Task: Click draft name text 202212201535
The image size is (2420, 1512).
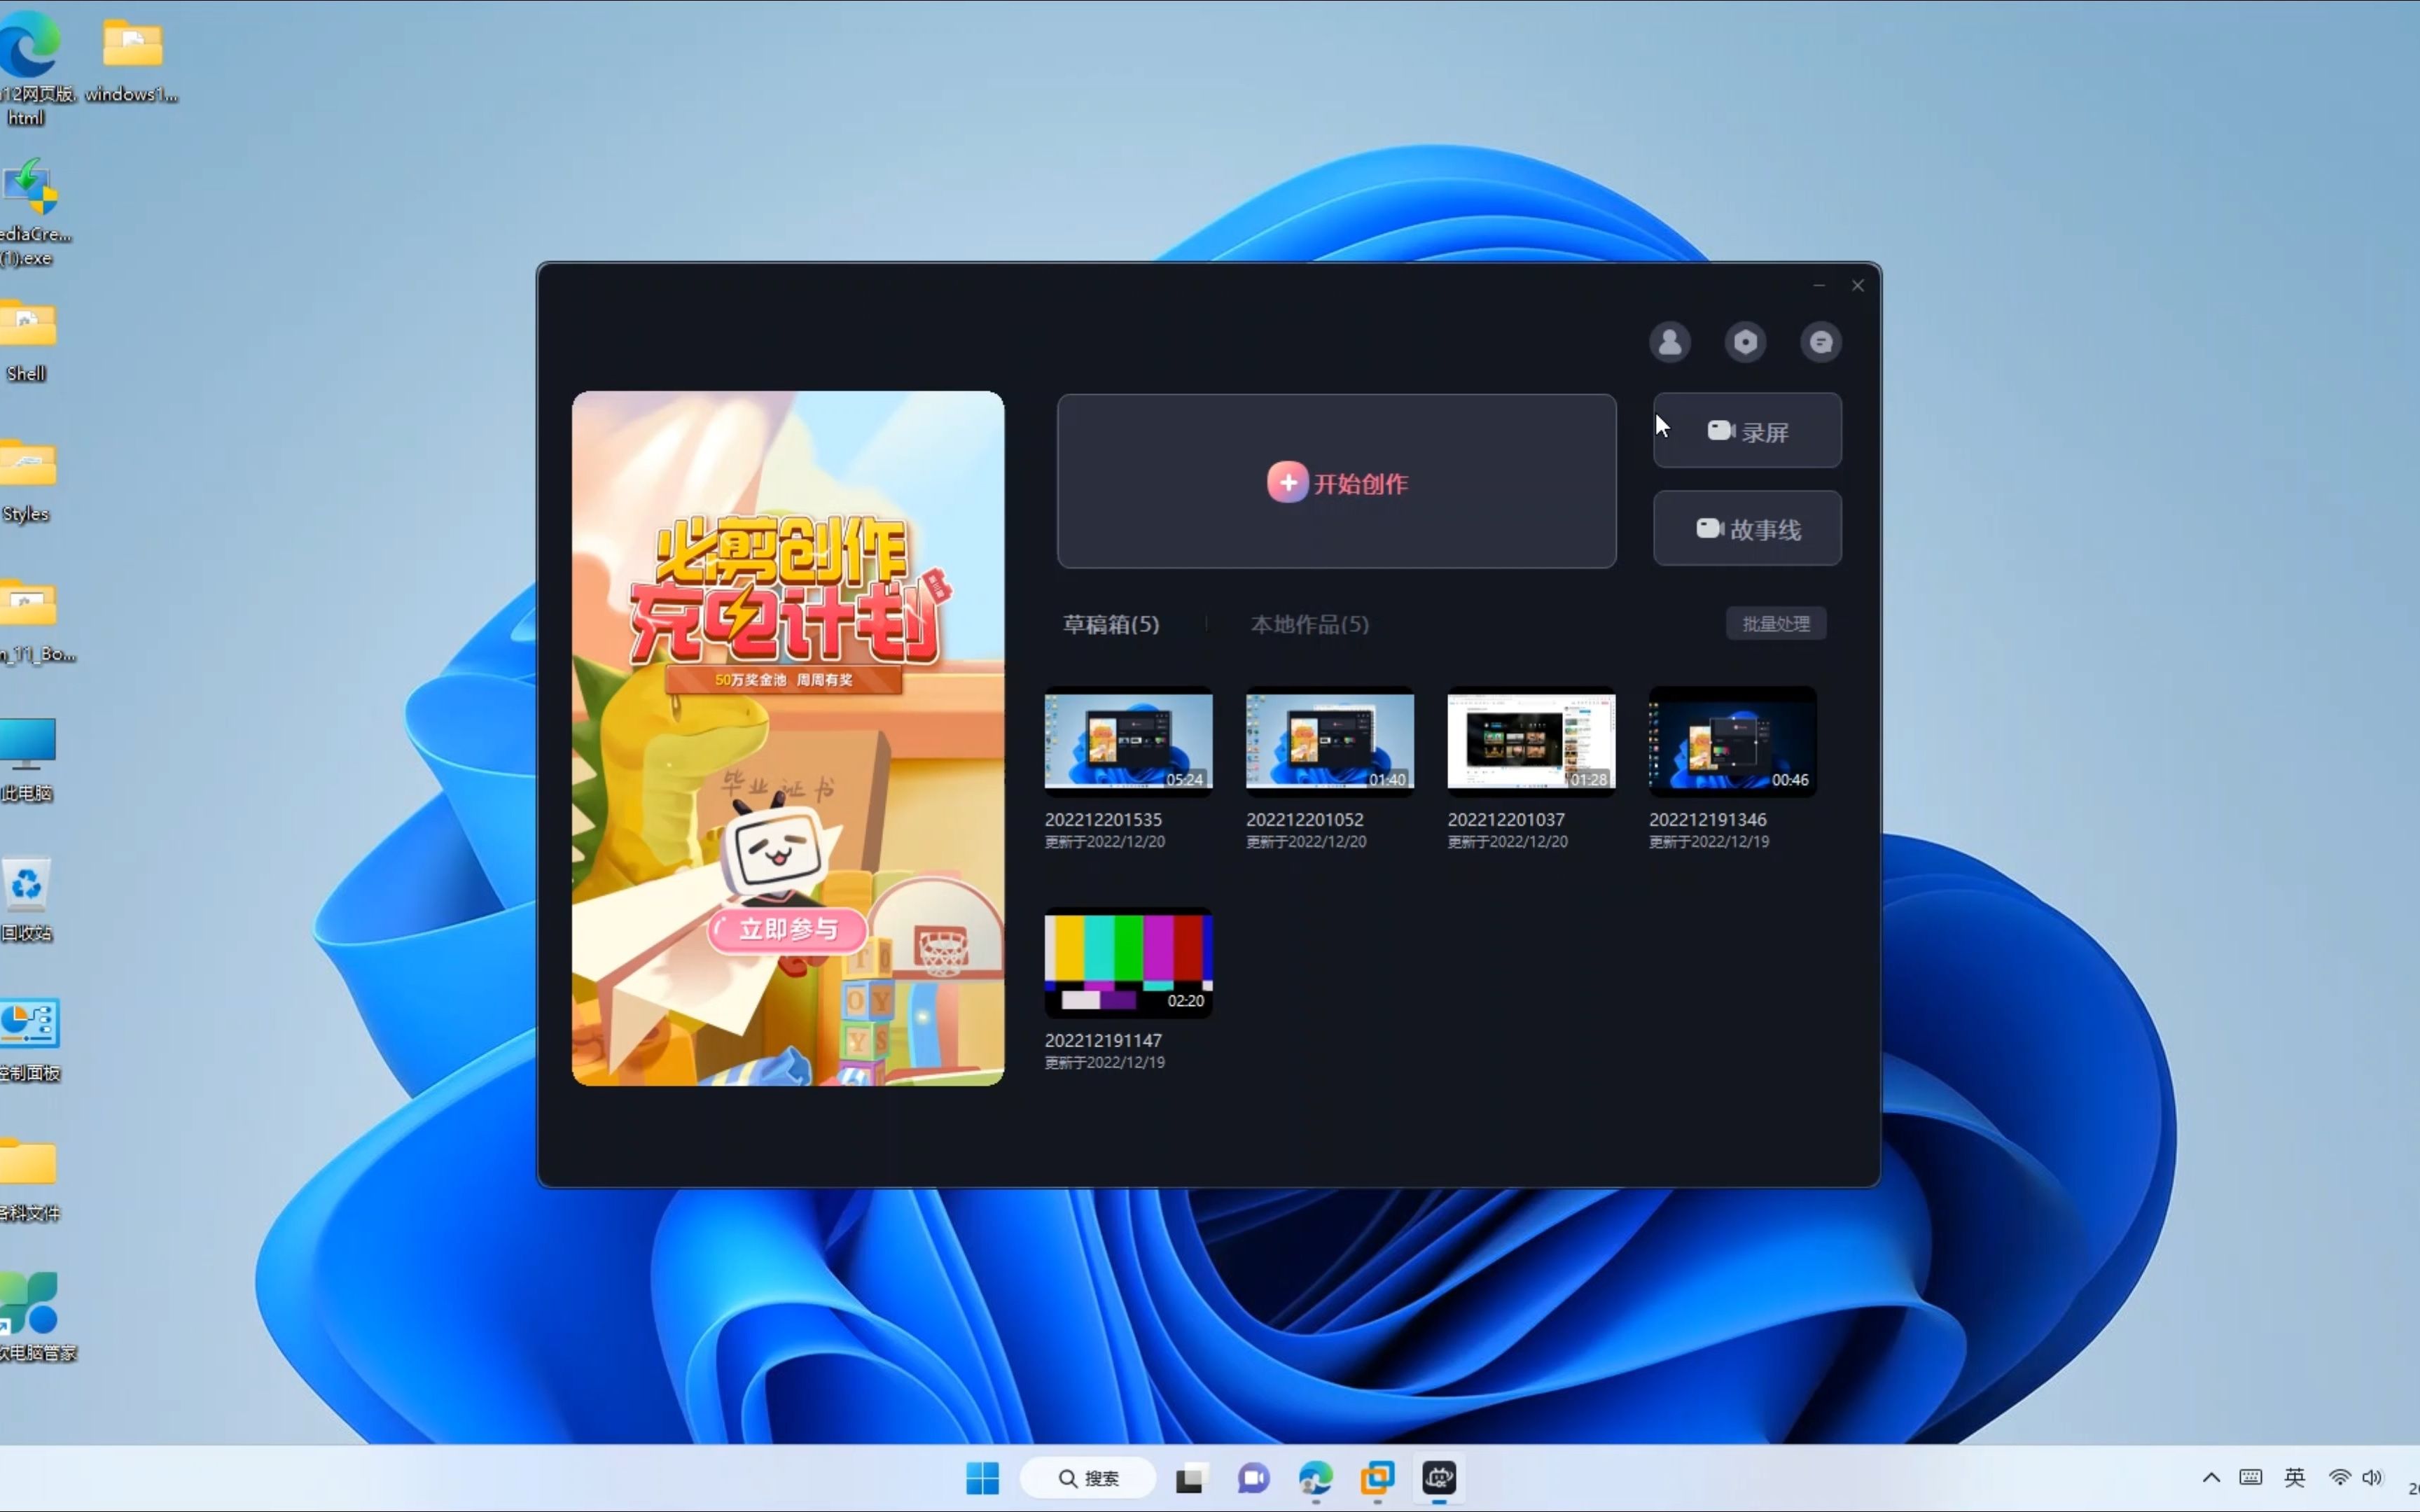Action: [x=1103, y=819]
